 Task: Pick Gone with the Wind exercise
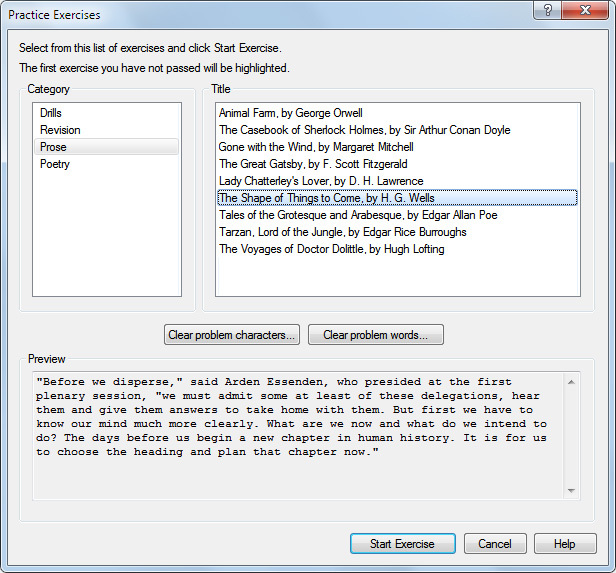[x=397, y=147]
